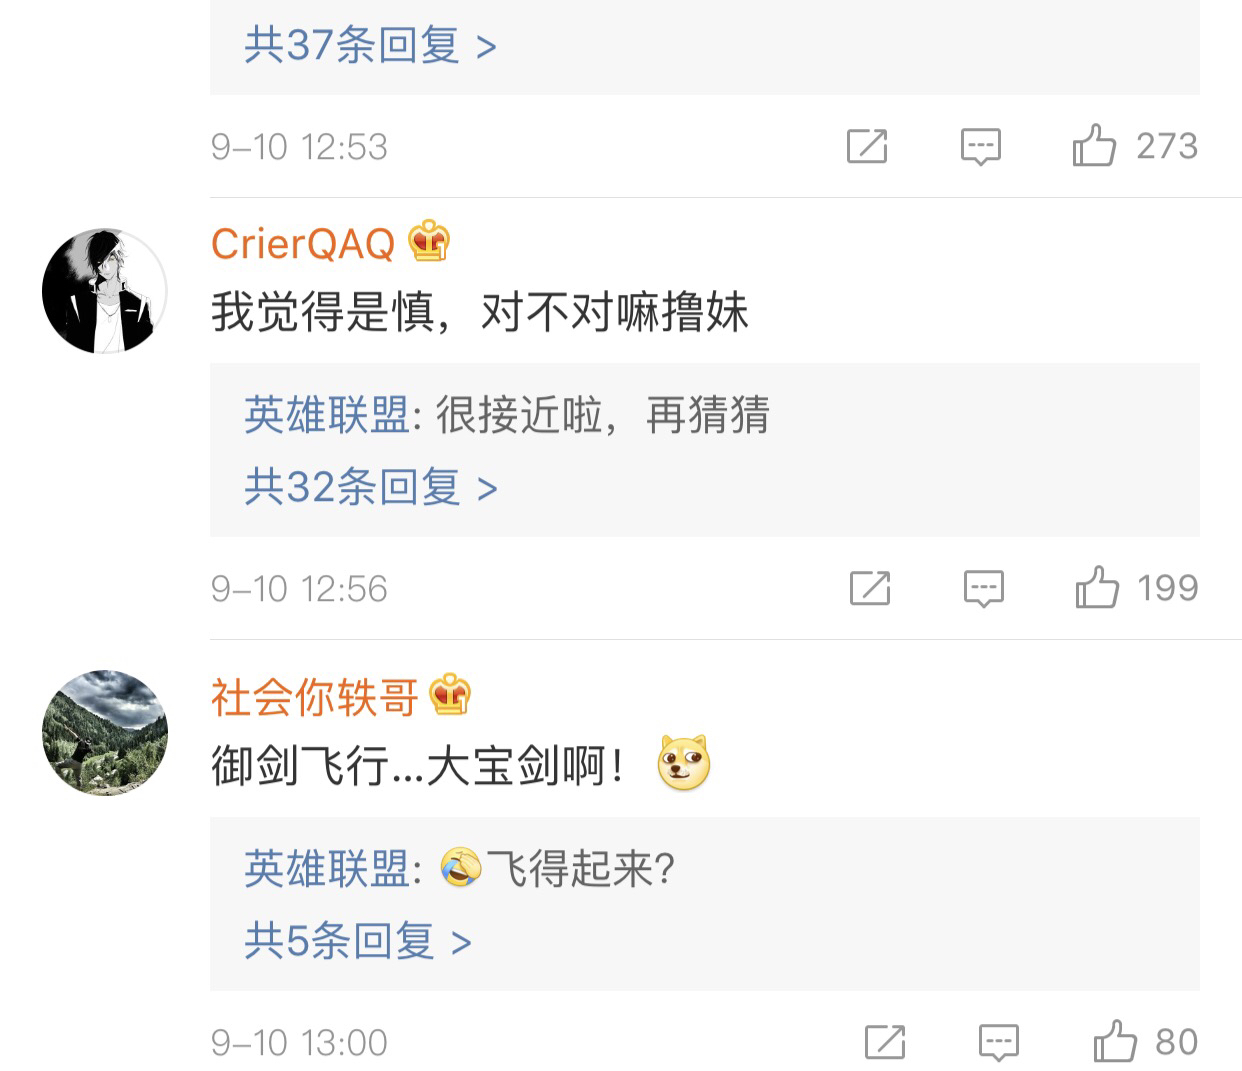Screen dimensions: 1242x1071
Task: Like the comment with 273 likes
Action: (1094, 147)
